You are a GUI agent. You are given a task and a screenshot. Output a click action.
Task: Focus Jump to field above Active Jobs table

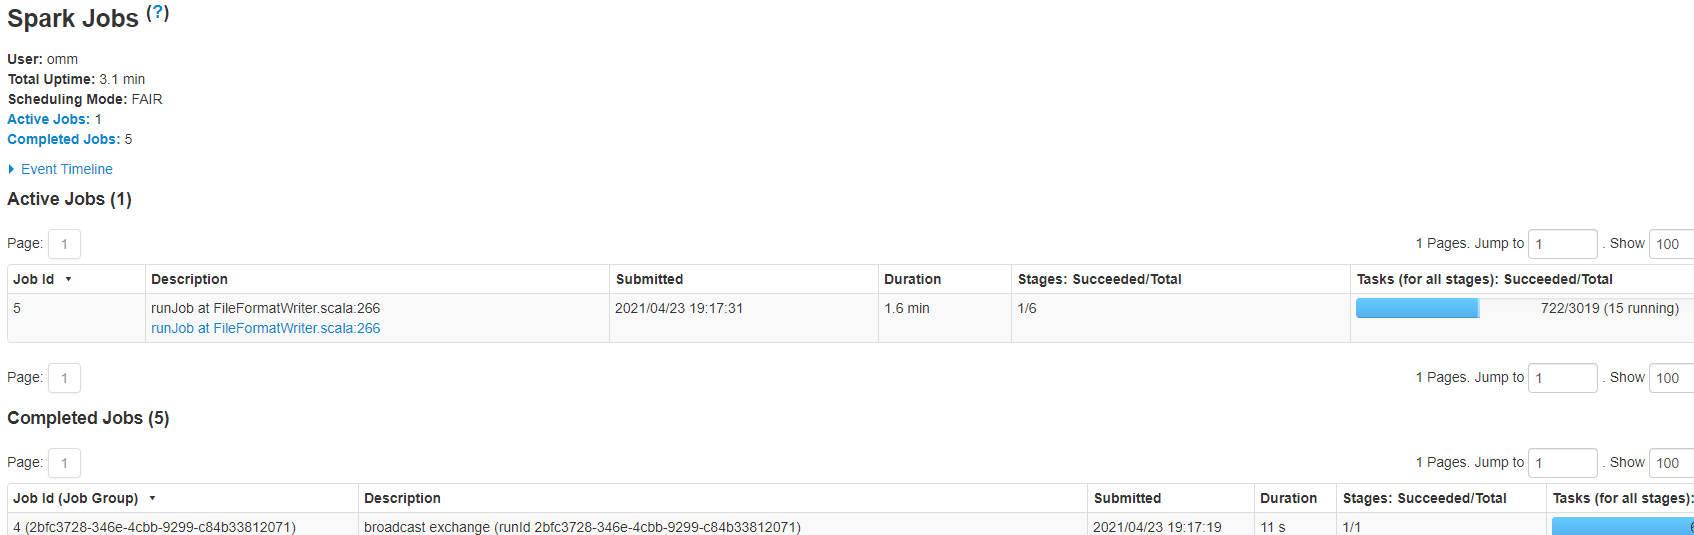pos(1563,244)
